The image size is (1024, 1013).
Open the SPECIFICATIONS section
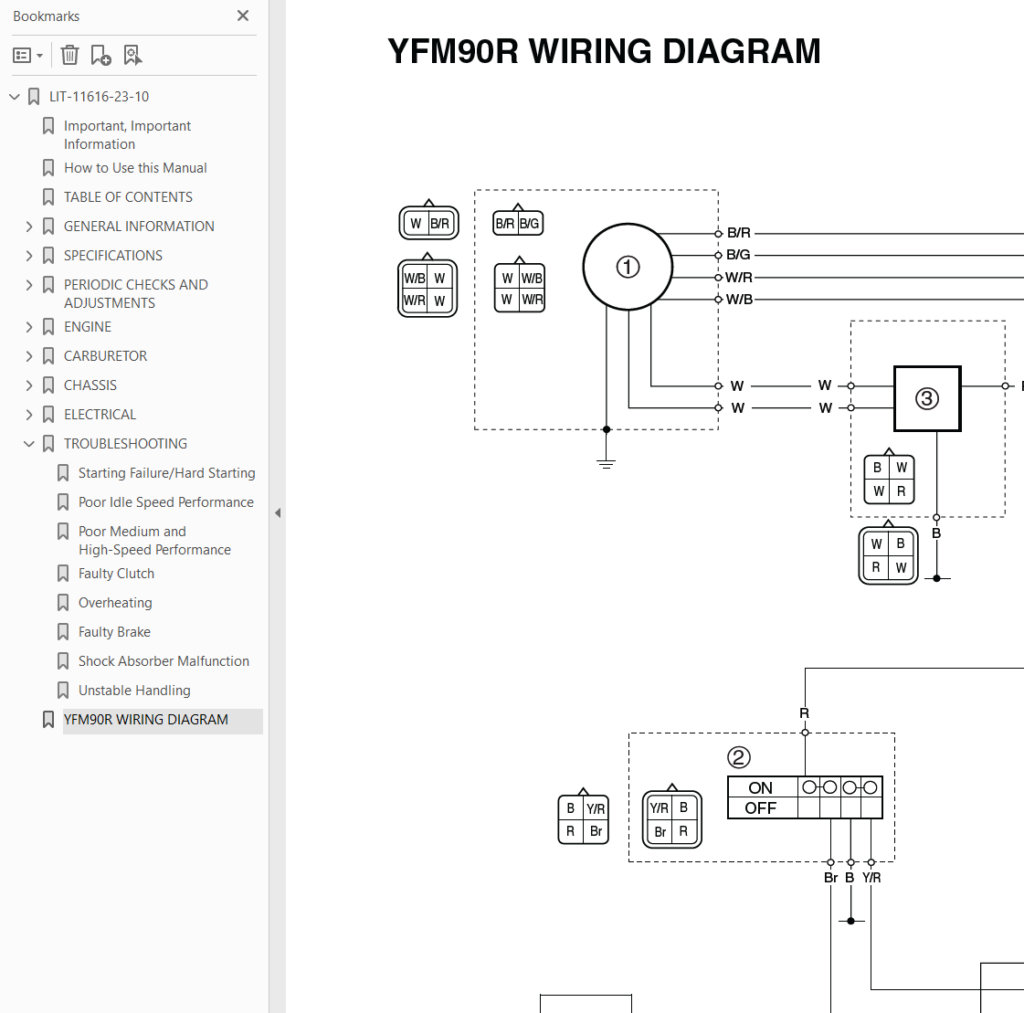[113, 255]
